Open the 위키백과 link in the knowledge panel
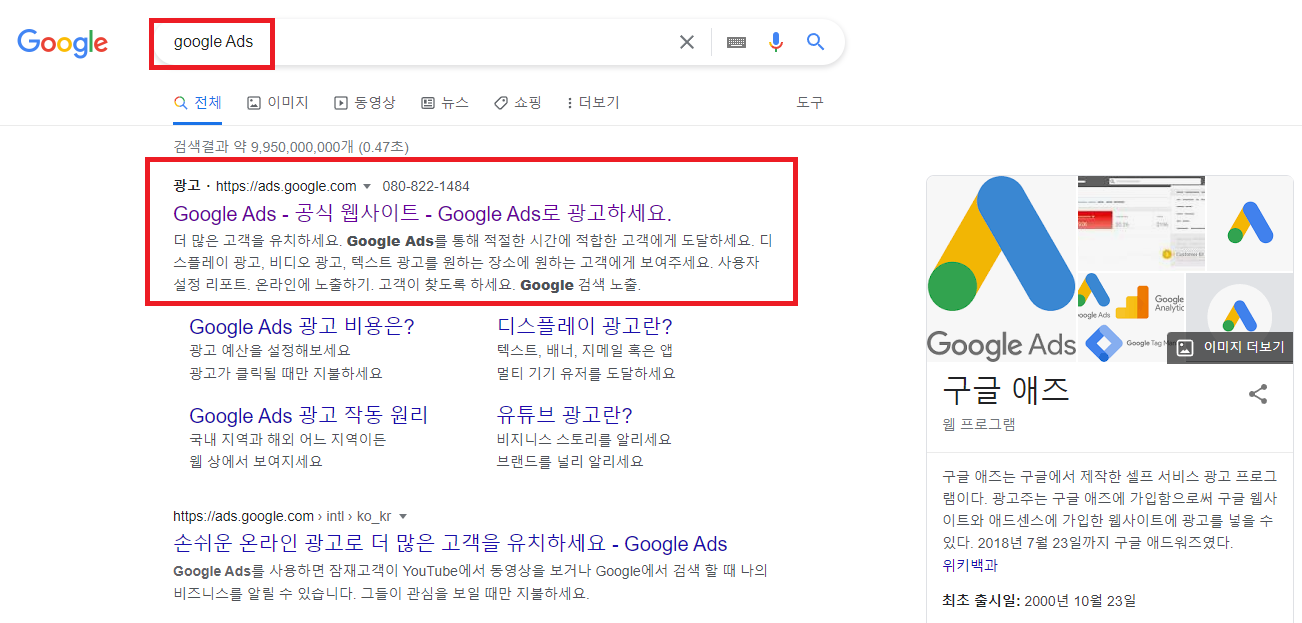1302x623 pixels. tap(970, 566)
